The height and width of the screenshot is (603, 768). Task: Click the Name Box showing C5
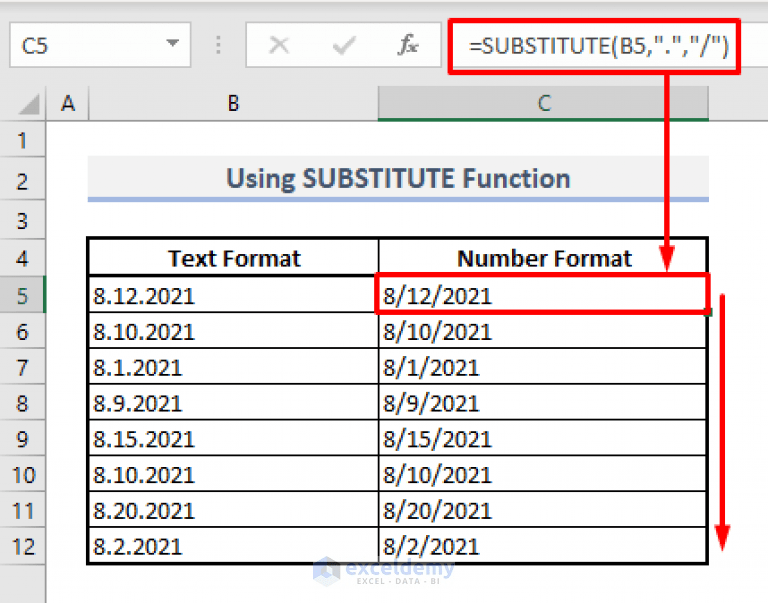[x=100, y=45]
